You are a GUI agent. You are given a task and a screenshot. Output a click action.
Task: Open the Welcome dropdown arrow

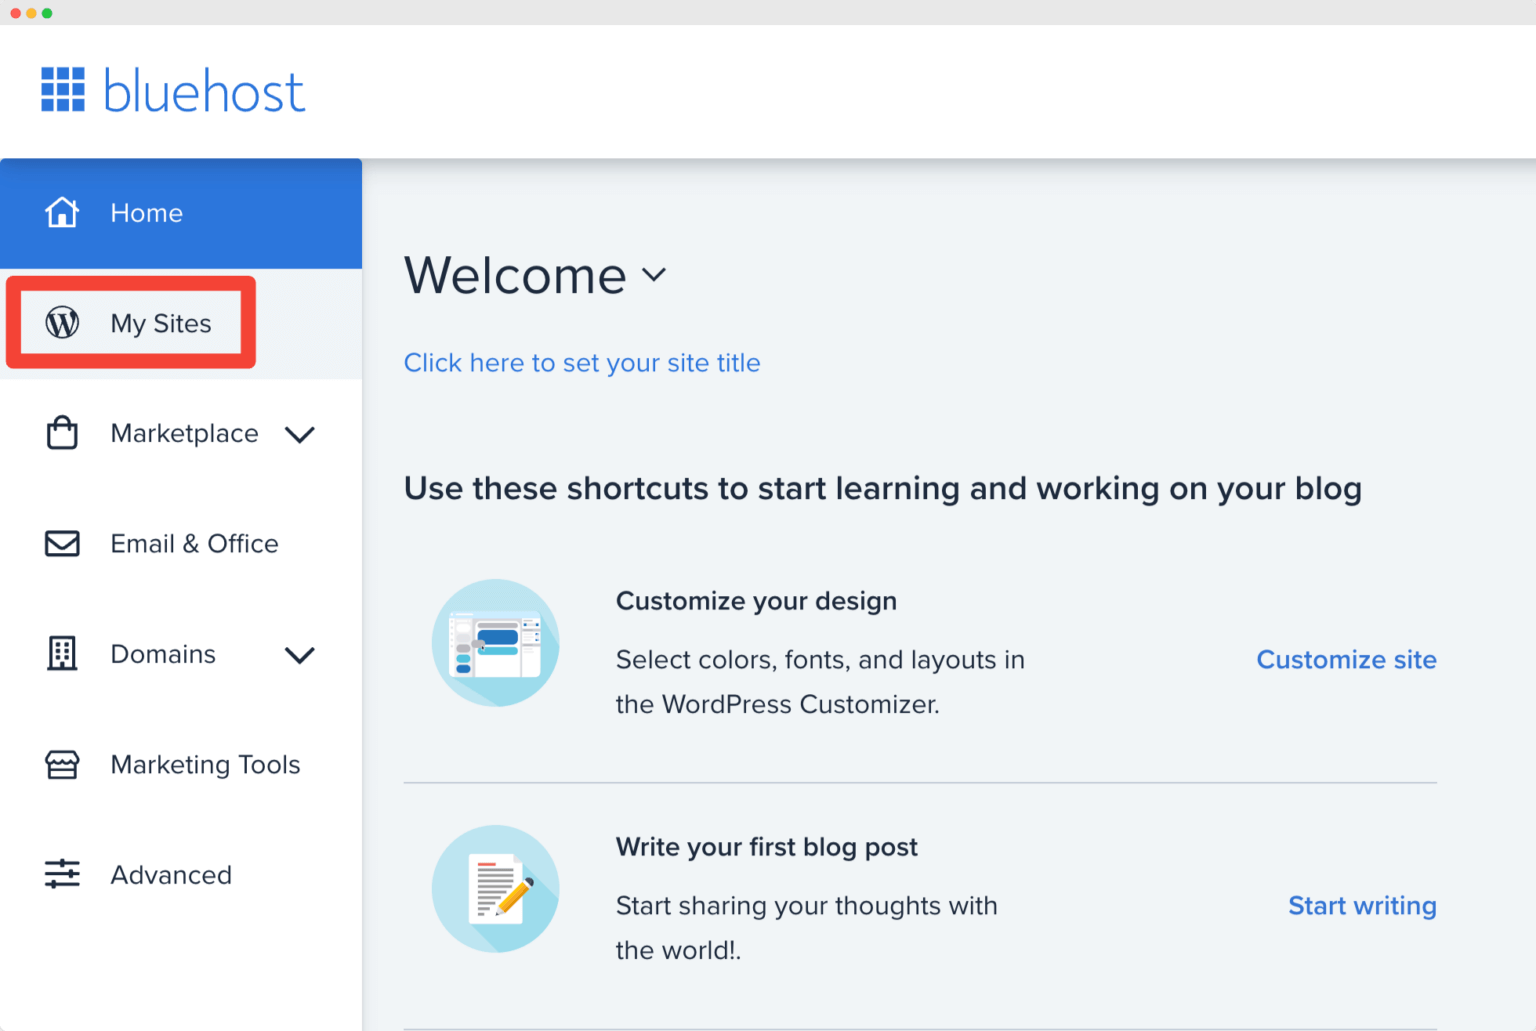[654, 275]
